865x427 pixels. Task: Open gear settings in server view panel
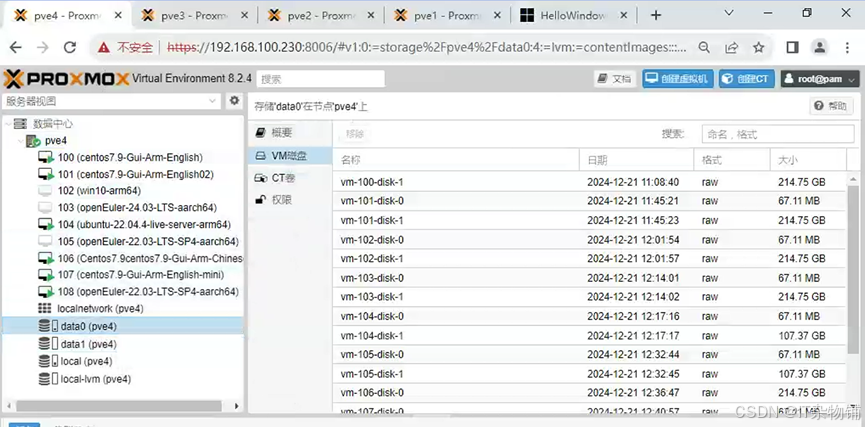234,101
